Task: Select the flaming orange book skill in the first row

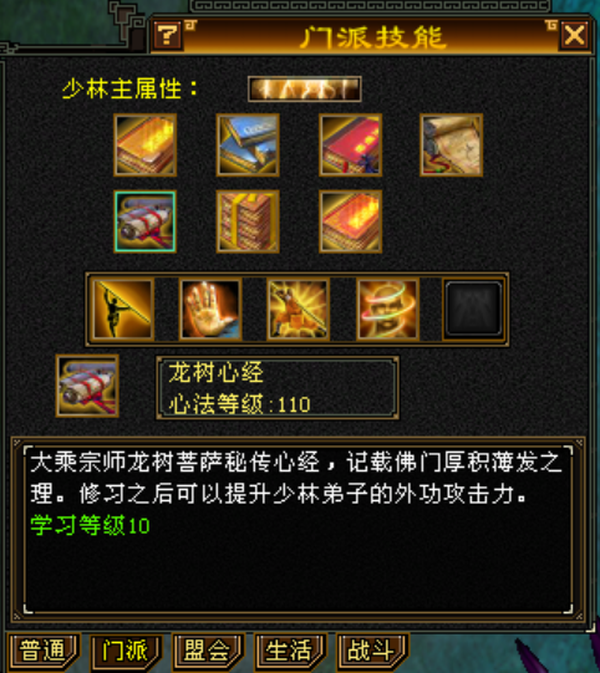Action: 145,145
